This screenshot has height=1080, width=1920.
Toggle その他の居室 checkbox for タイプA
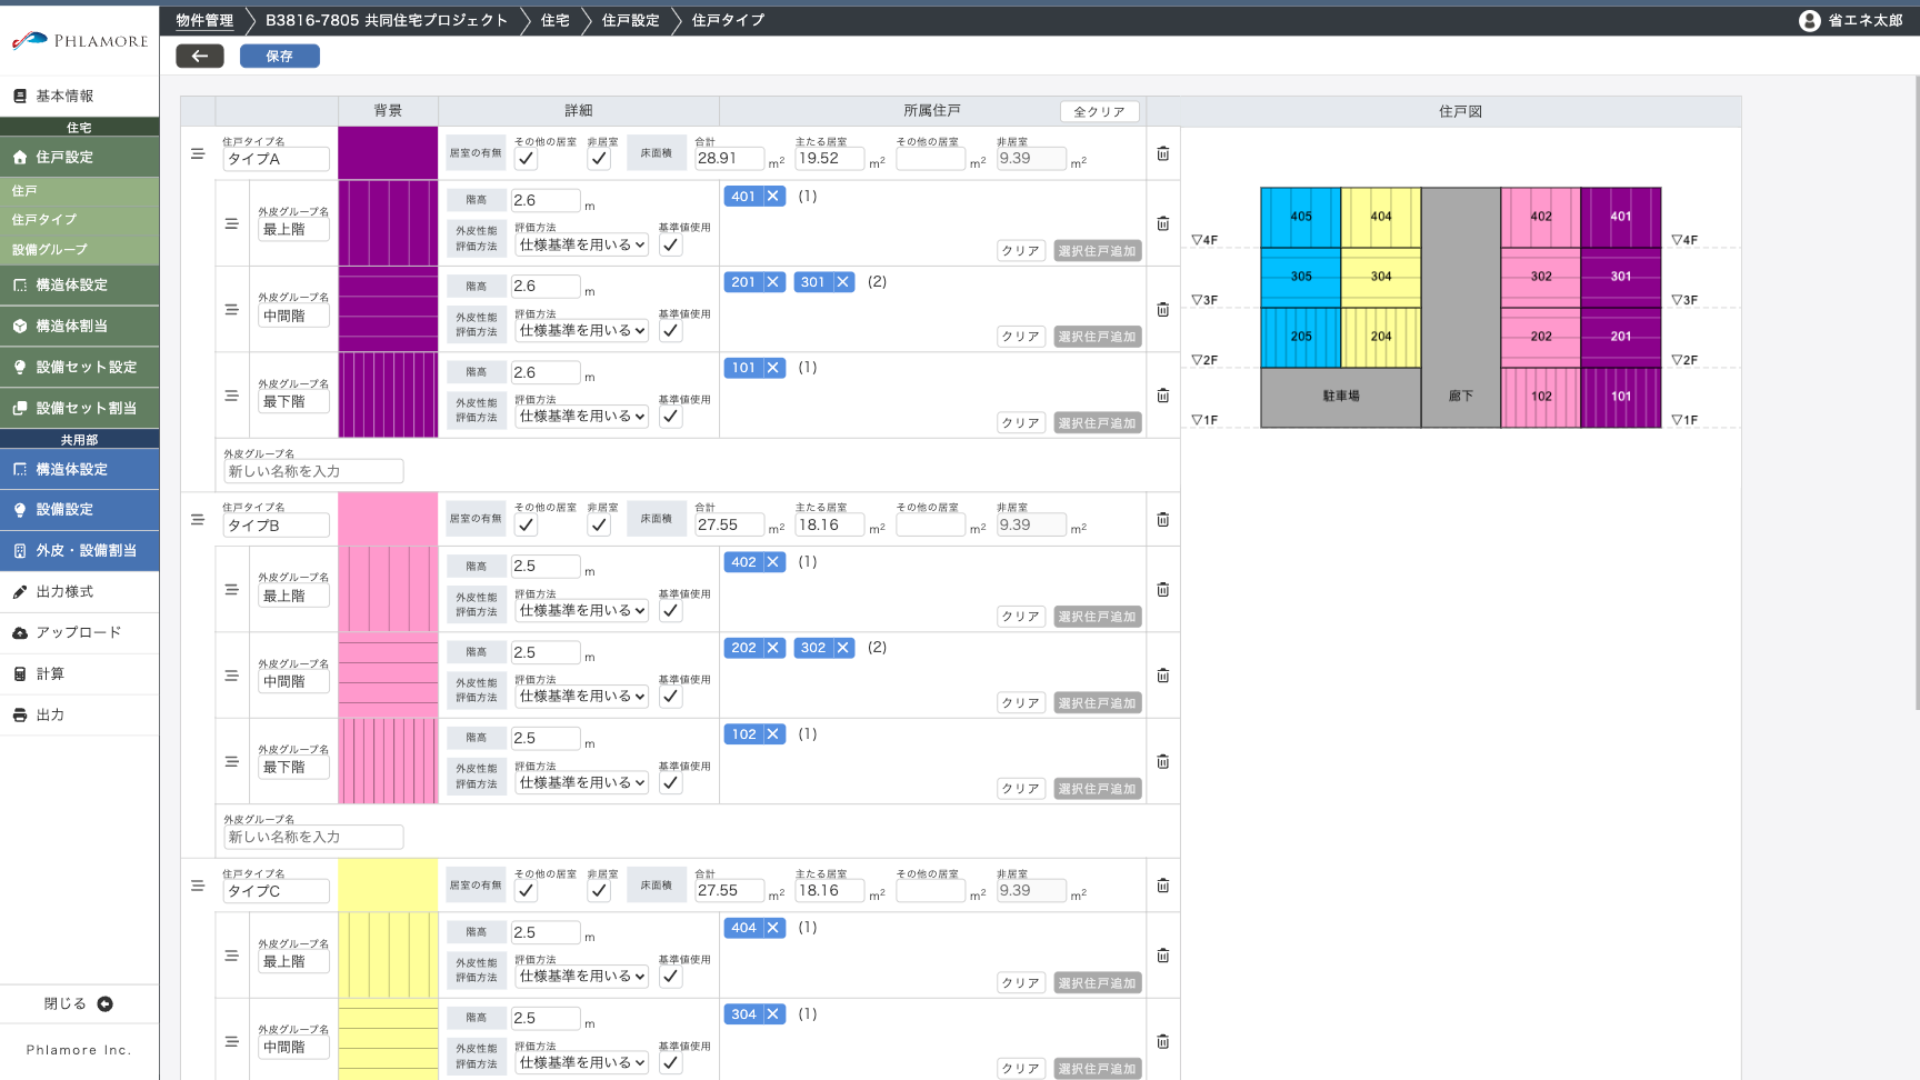[x=526, y=159]
